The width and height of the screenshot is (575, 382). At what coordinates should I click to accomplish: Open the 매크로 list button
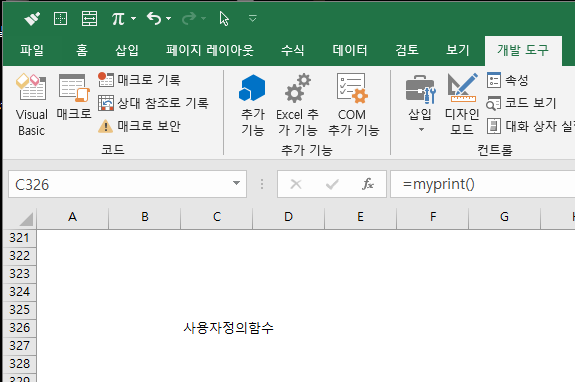click(74, 97)
